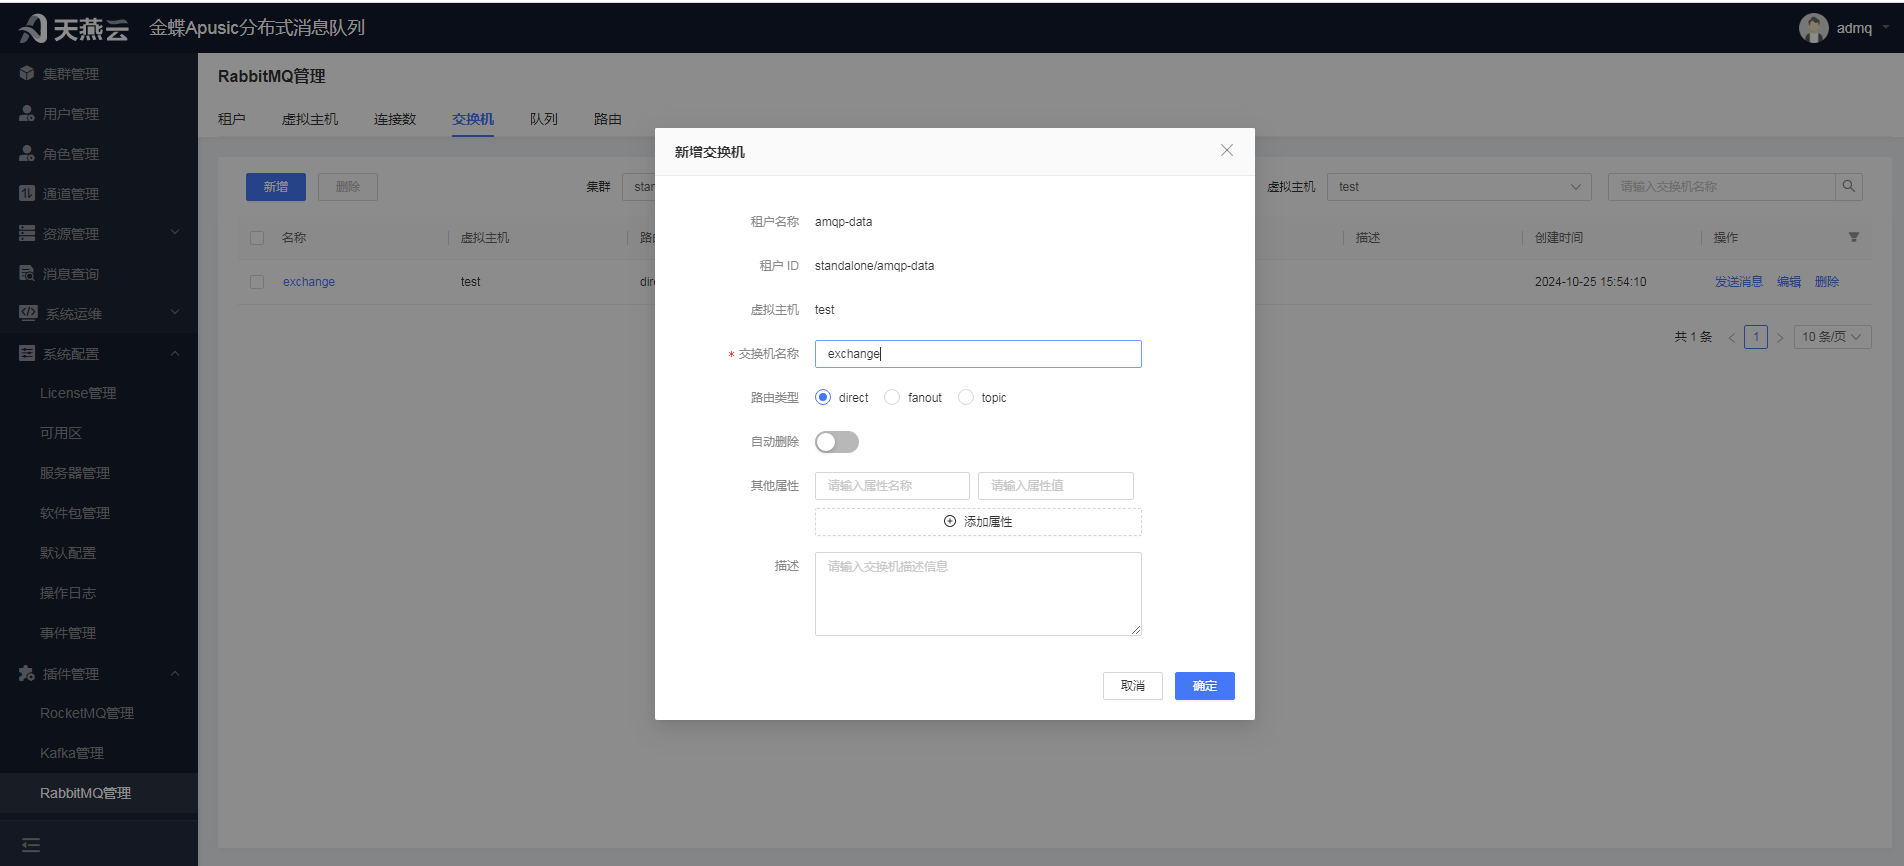1904x866 pixels.
Task: Switch to 连接数 tab
Action: coord(395,119)
